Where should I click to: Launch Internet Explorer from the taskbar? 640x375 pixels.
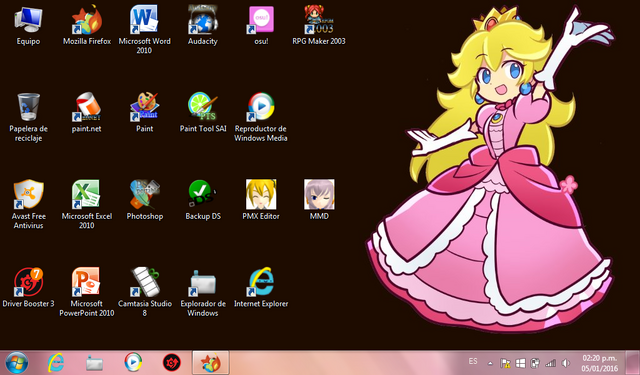[56, 362]
